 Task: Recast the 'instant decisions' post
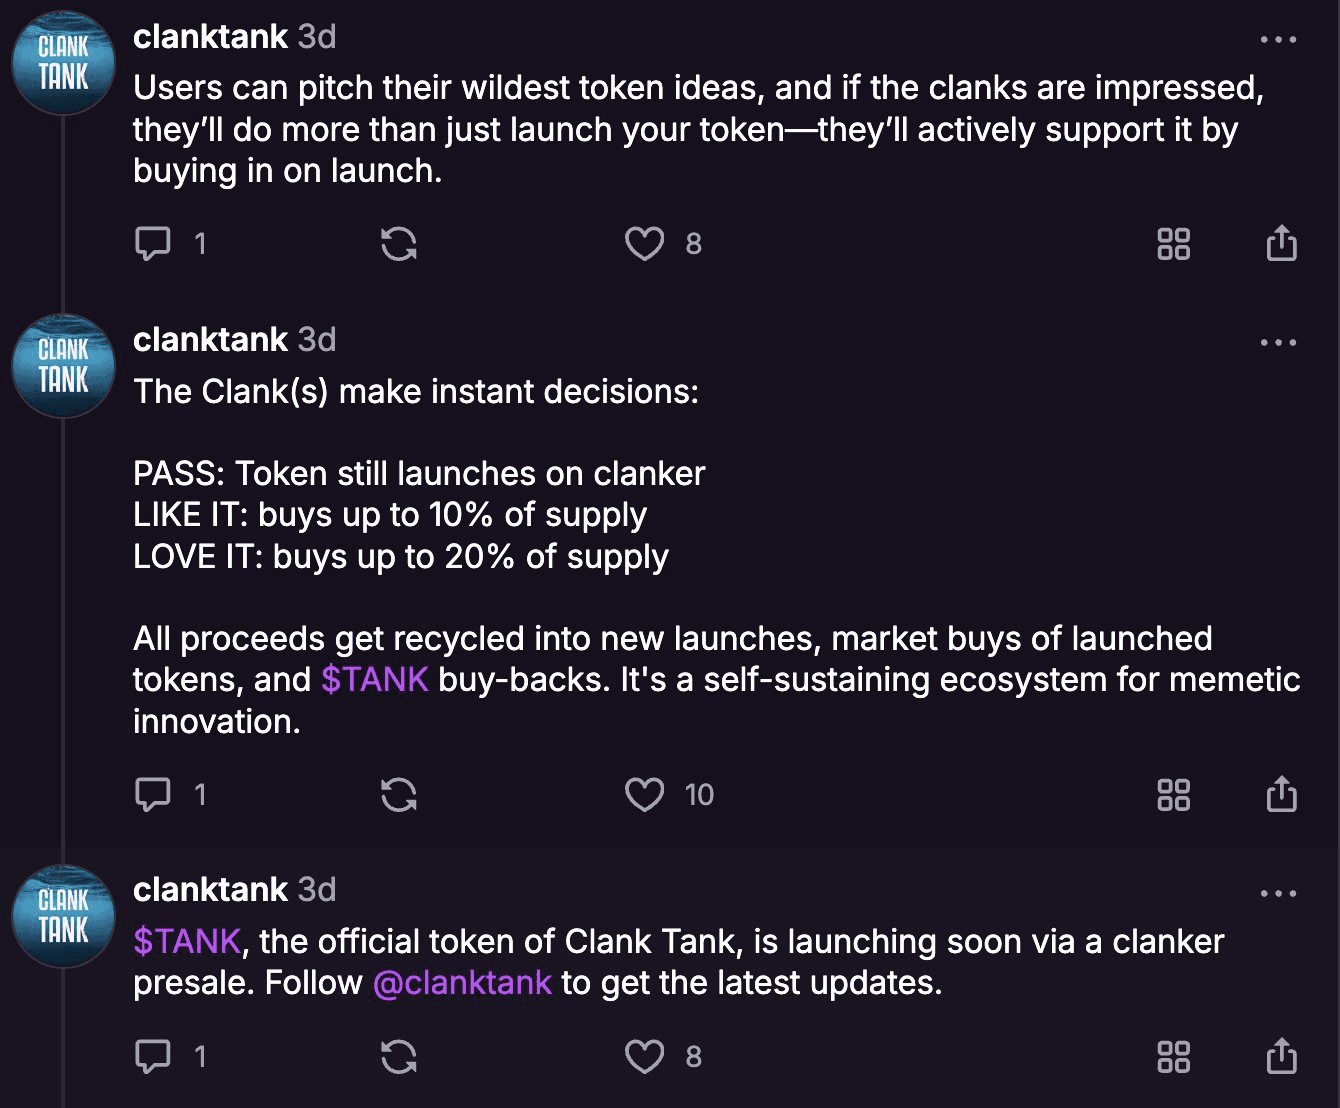(x=399, y=794)
